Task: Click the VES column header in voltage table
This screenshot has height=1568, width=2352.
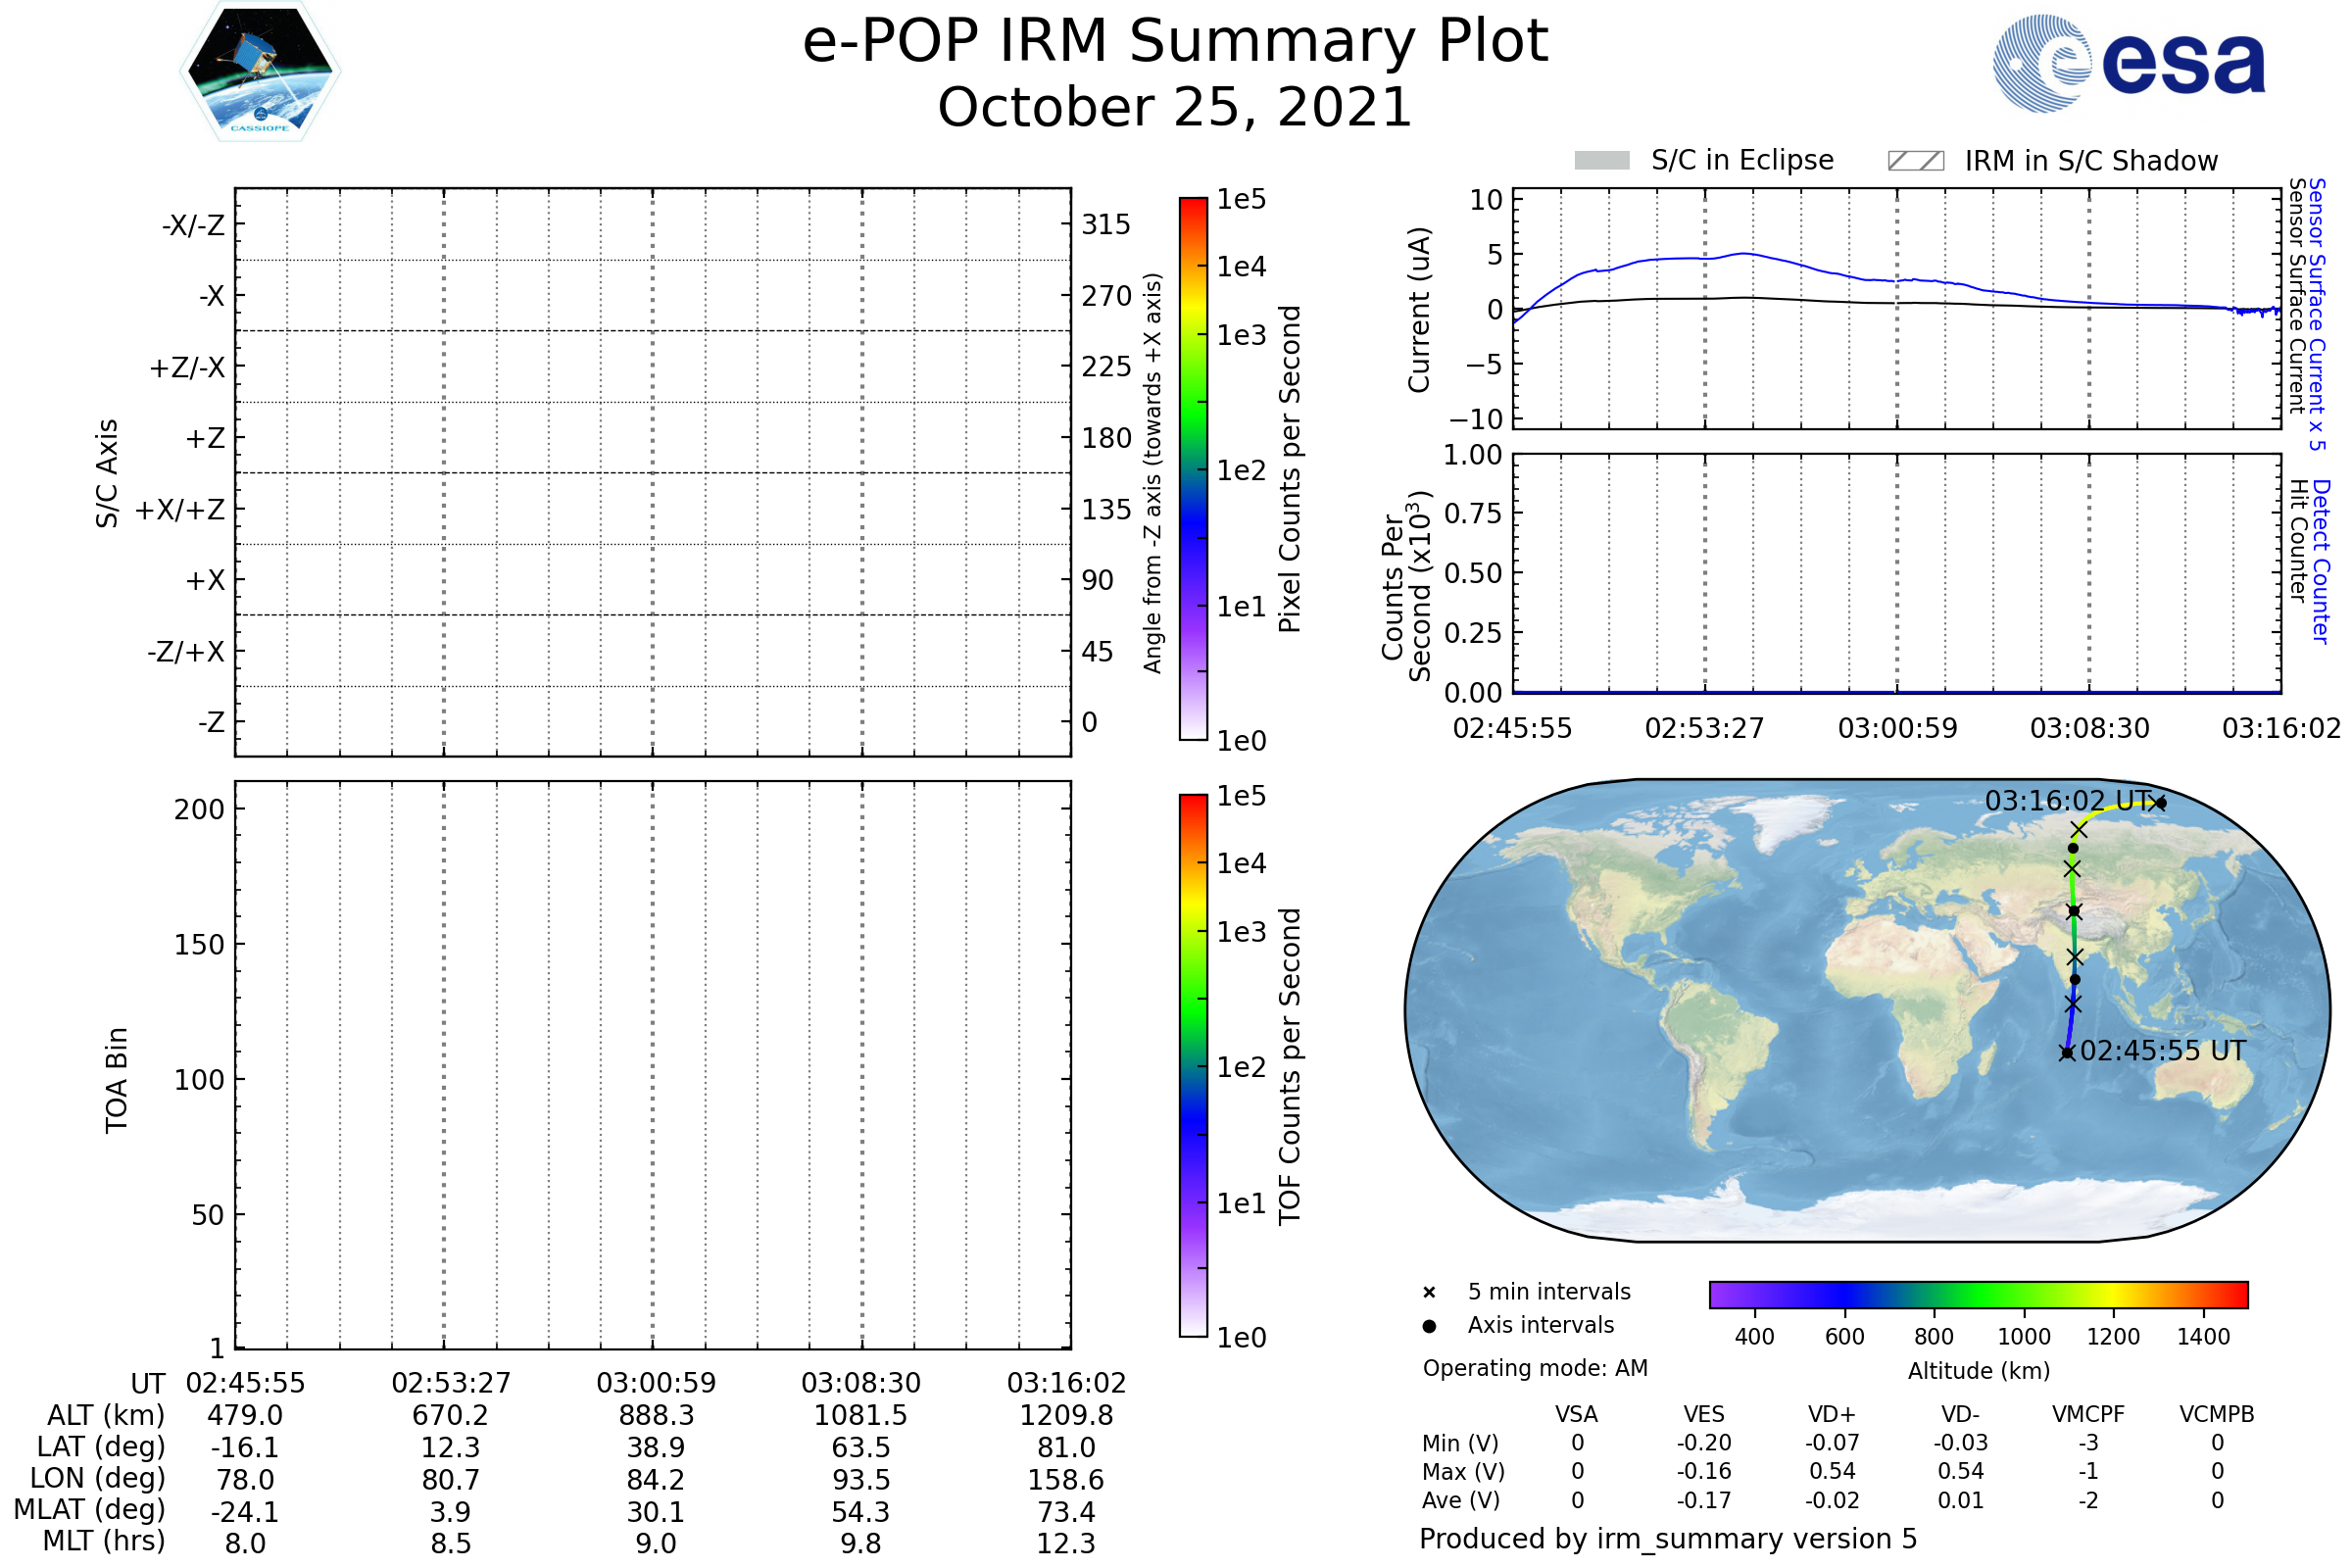Action: pos(1704,1415)
